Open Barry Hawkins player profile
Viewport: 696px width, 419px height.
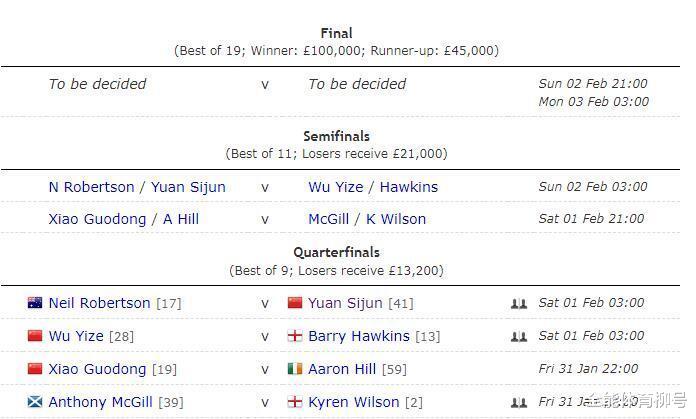click(359, 336)
